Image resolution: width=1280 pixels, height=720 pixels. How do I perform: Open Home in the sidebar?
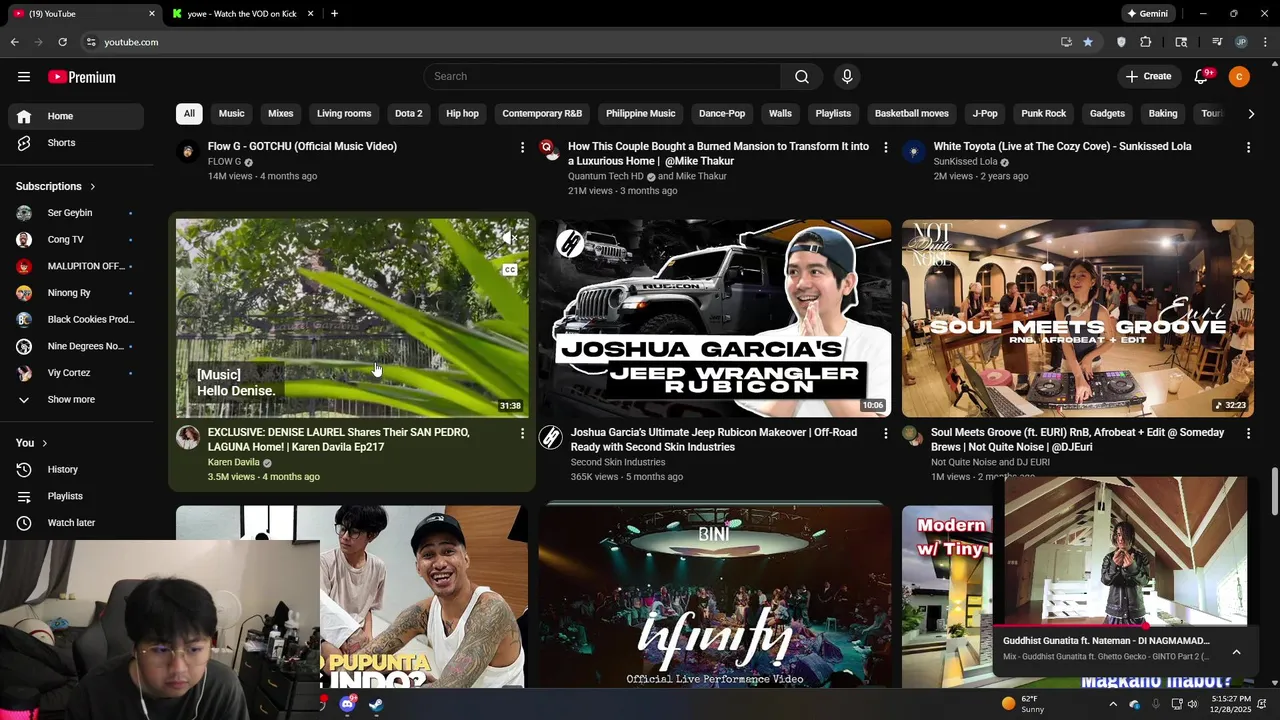pyautogui.click(x=76, y=116)
